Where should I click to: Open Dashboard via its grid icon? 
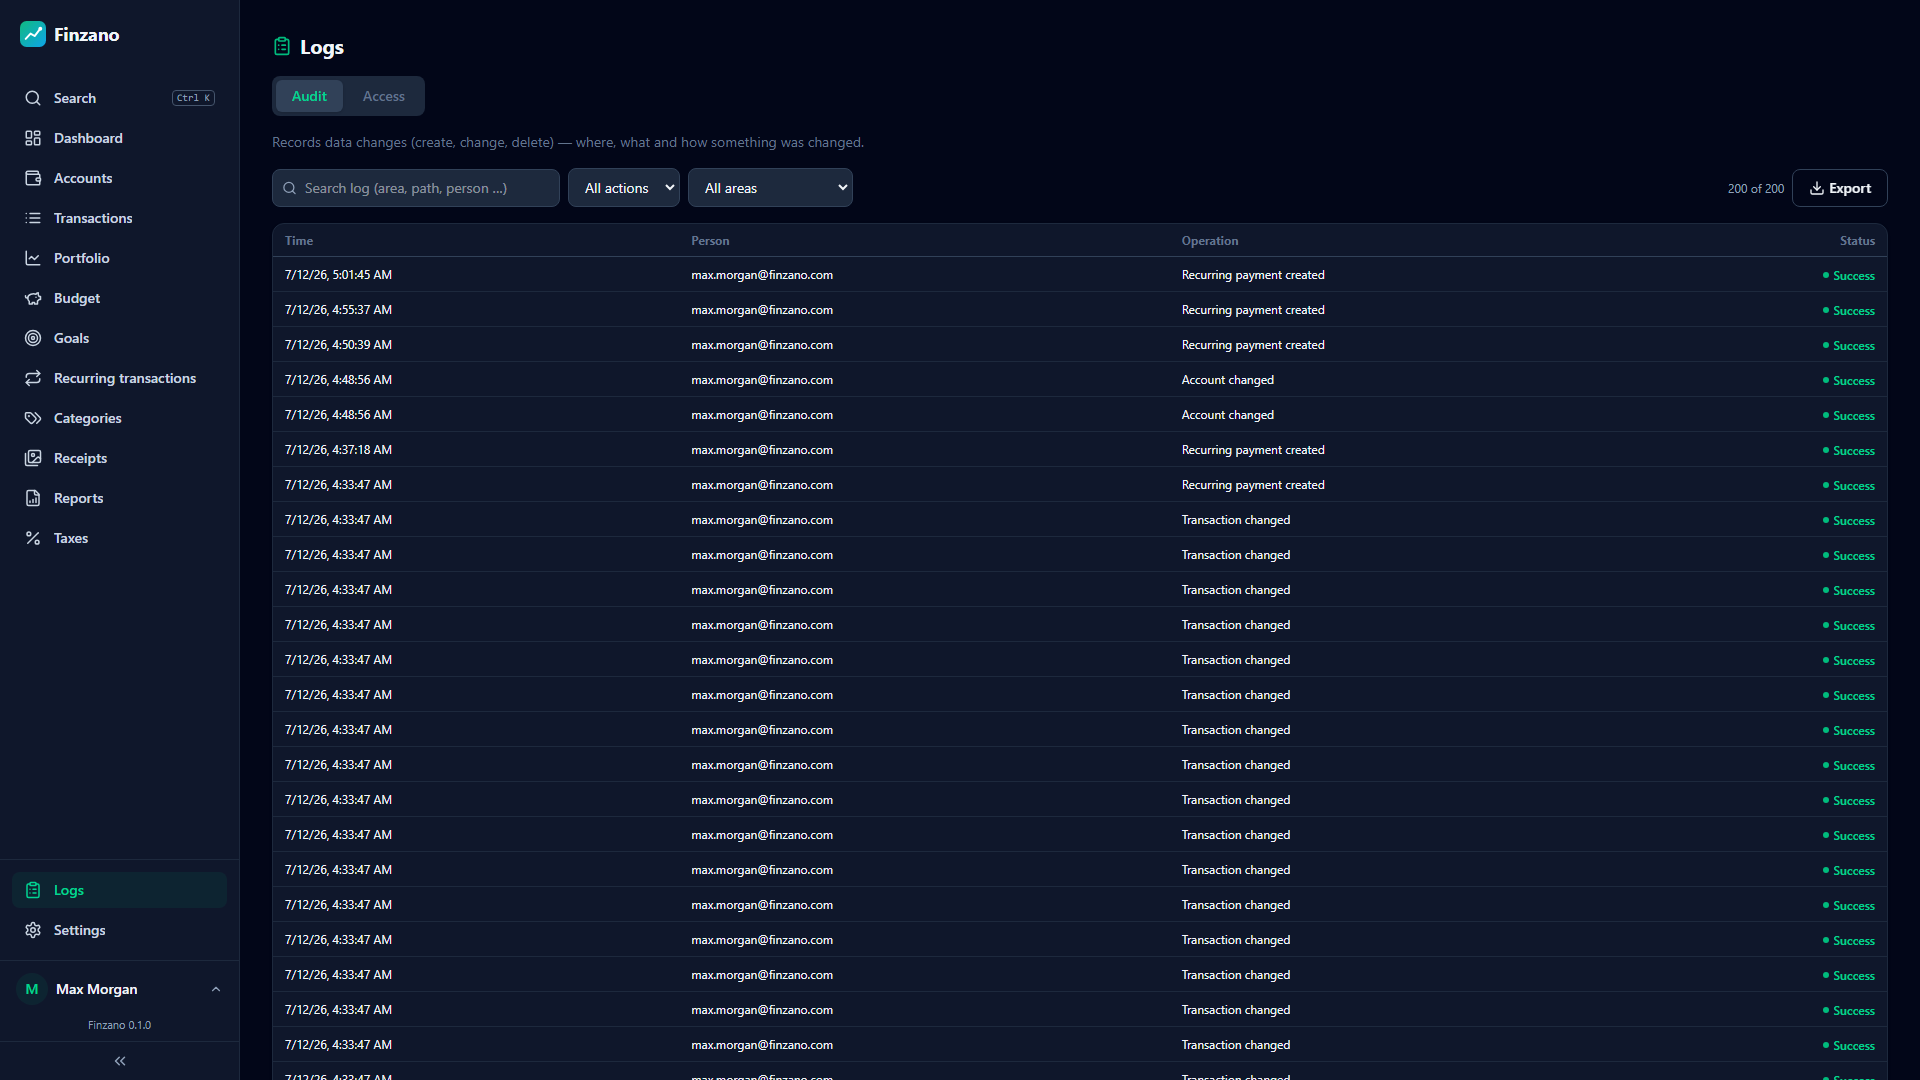click(x=33, y=138)
